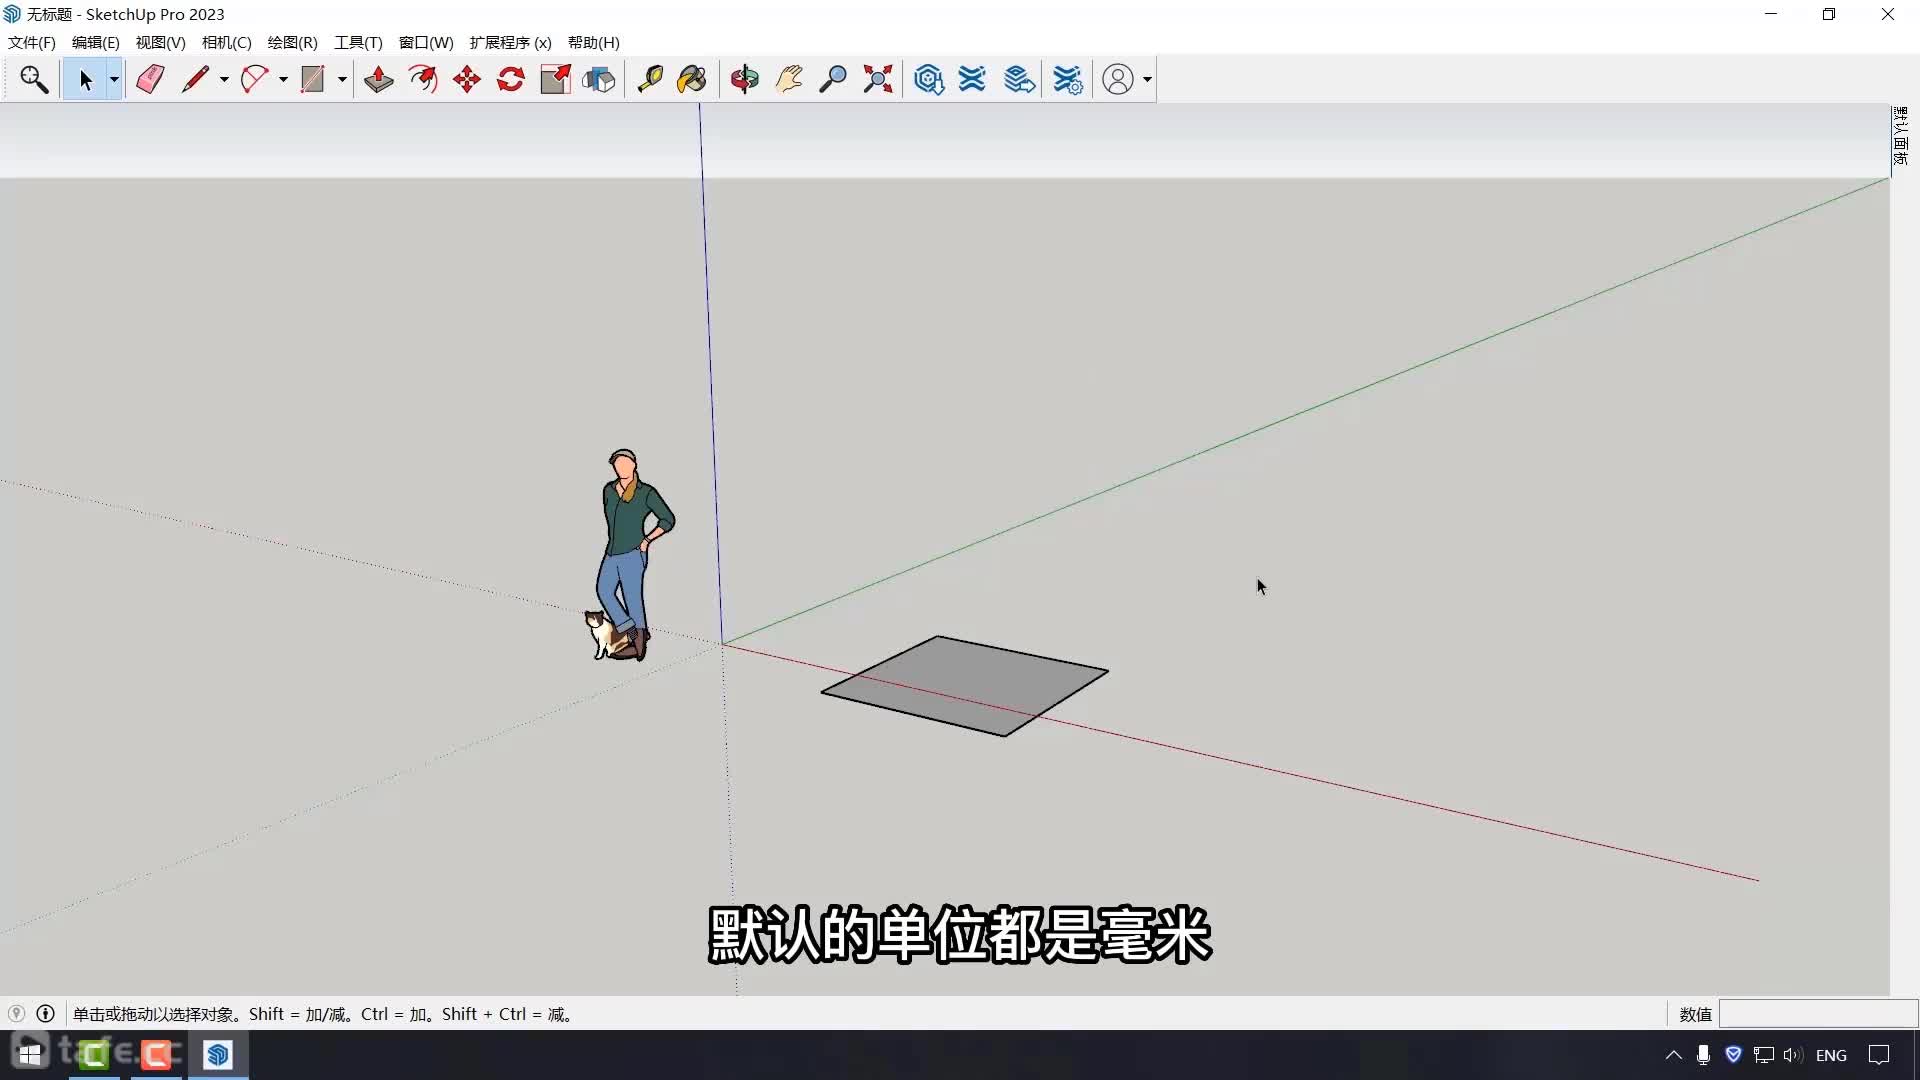Image resolution: width=1920 pixels, height=1080 pixels.
Task: Choose the Zoom magnifier tool
Action: (x=832, y=80)
